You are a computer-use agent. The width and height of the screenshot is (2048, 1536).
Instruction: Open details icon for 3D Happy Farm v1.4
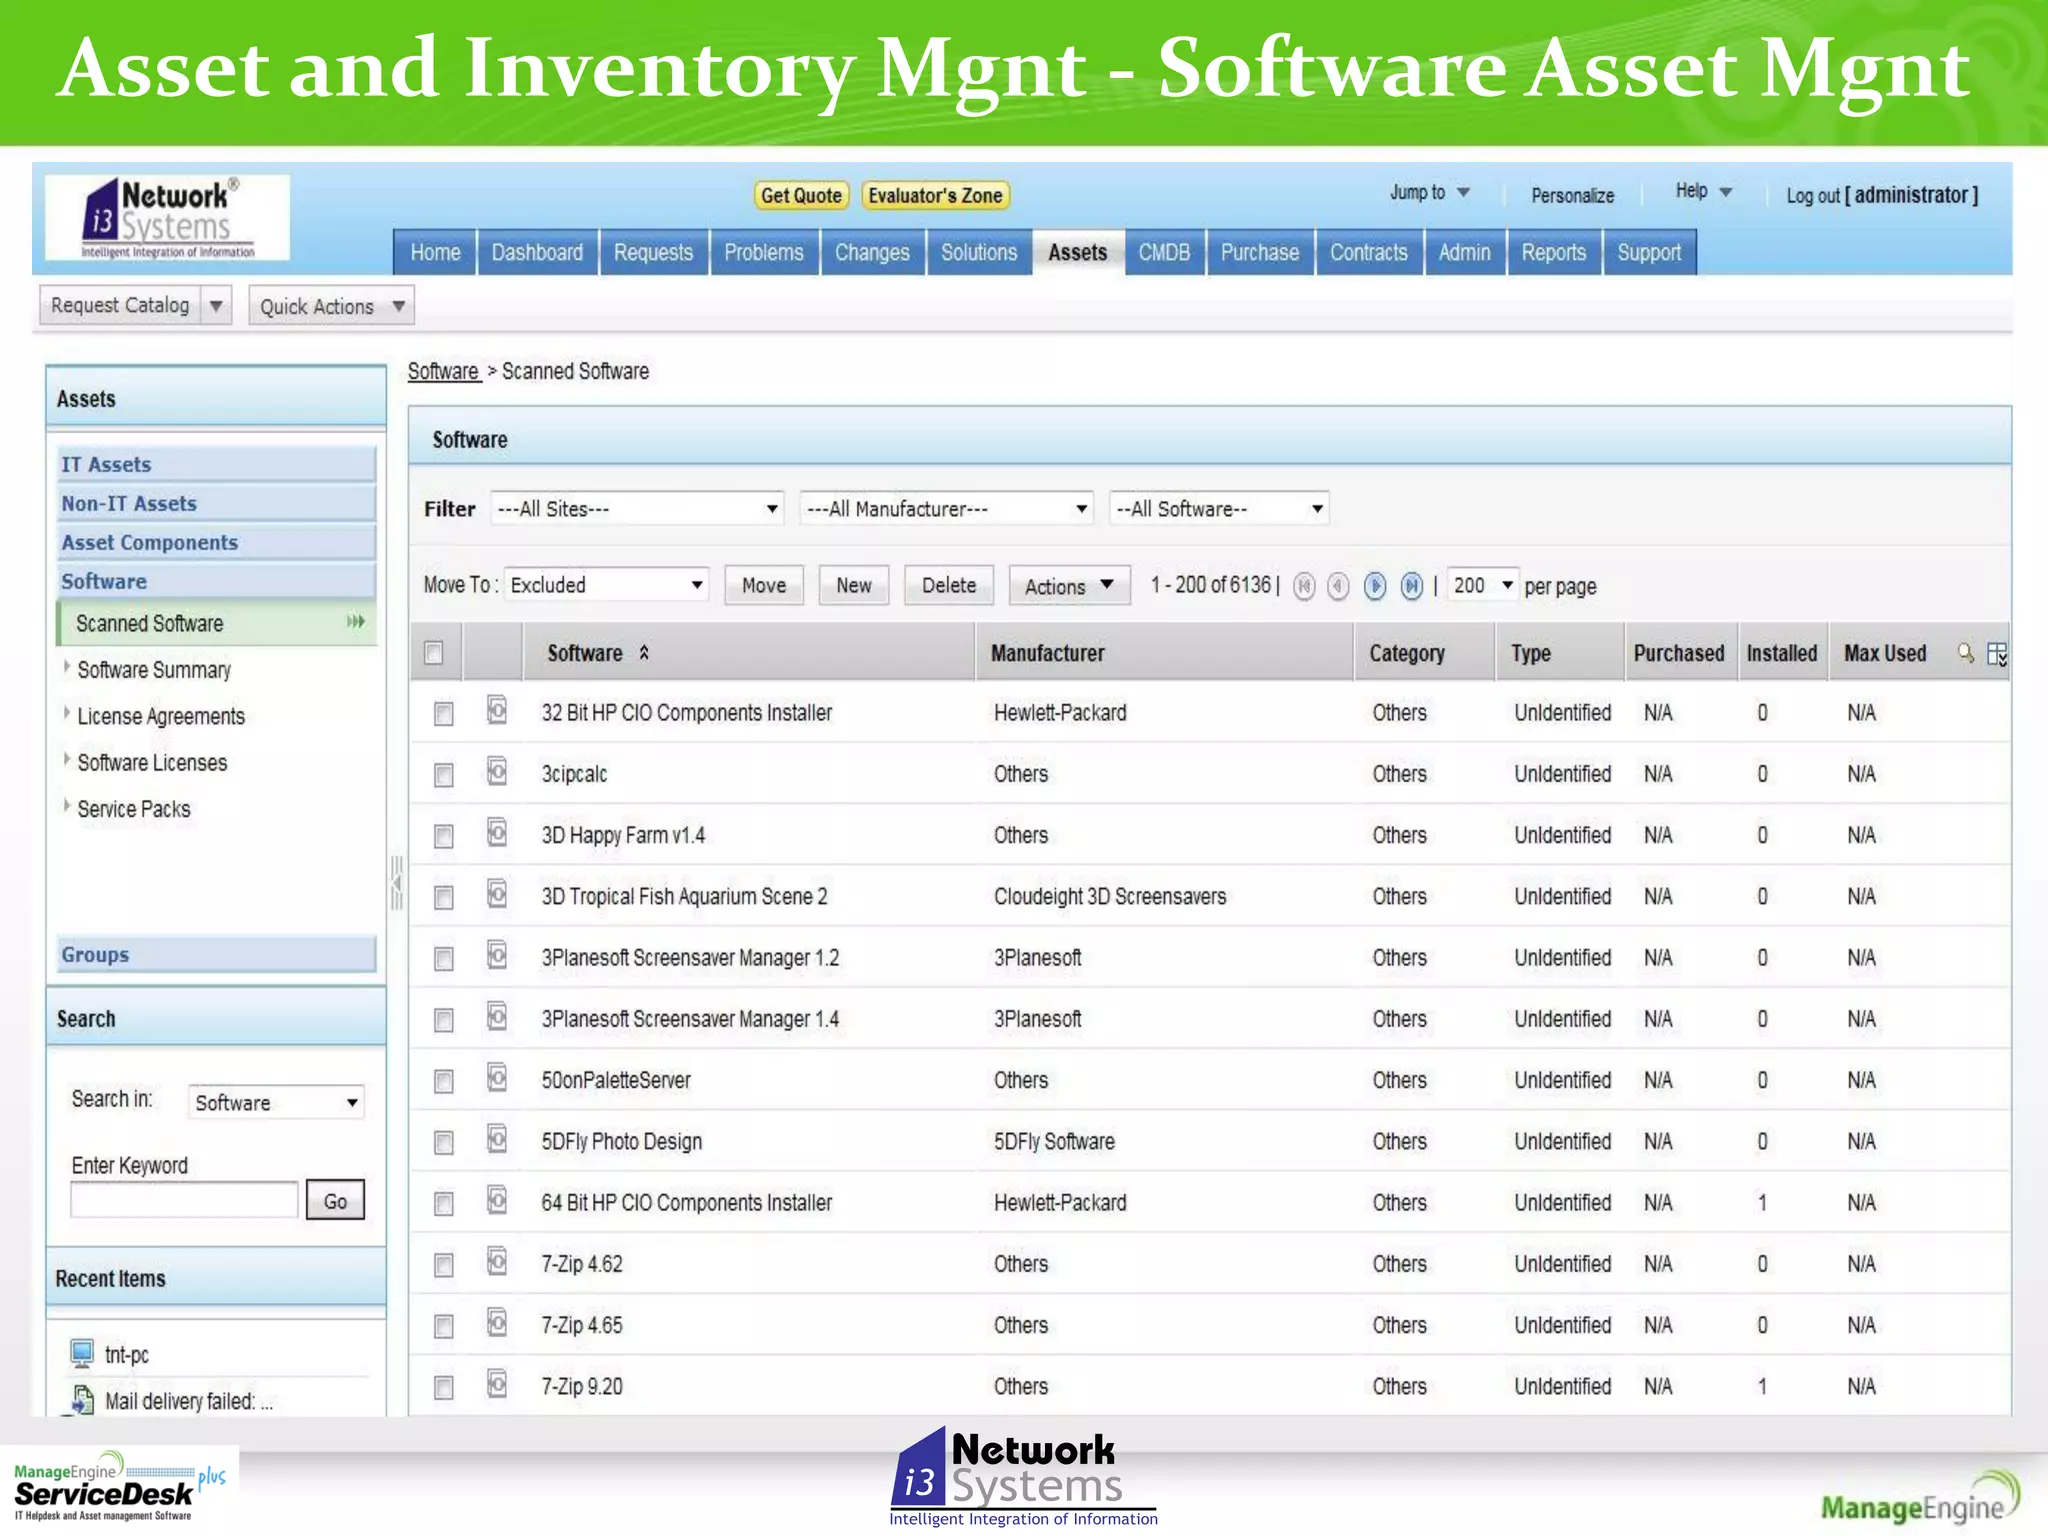pyautogui.click(x=497, y=832)
